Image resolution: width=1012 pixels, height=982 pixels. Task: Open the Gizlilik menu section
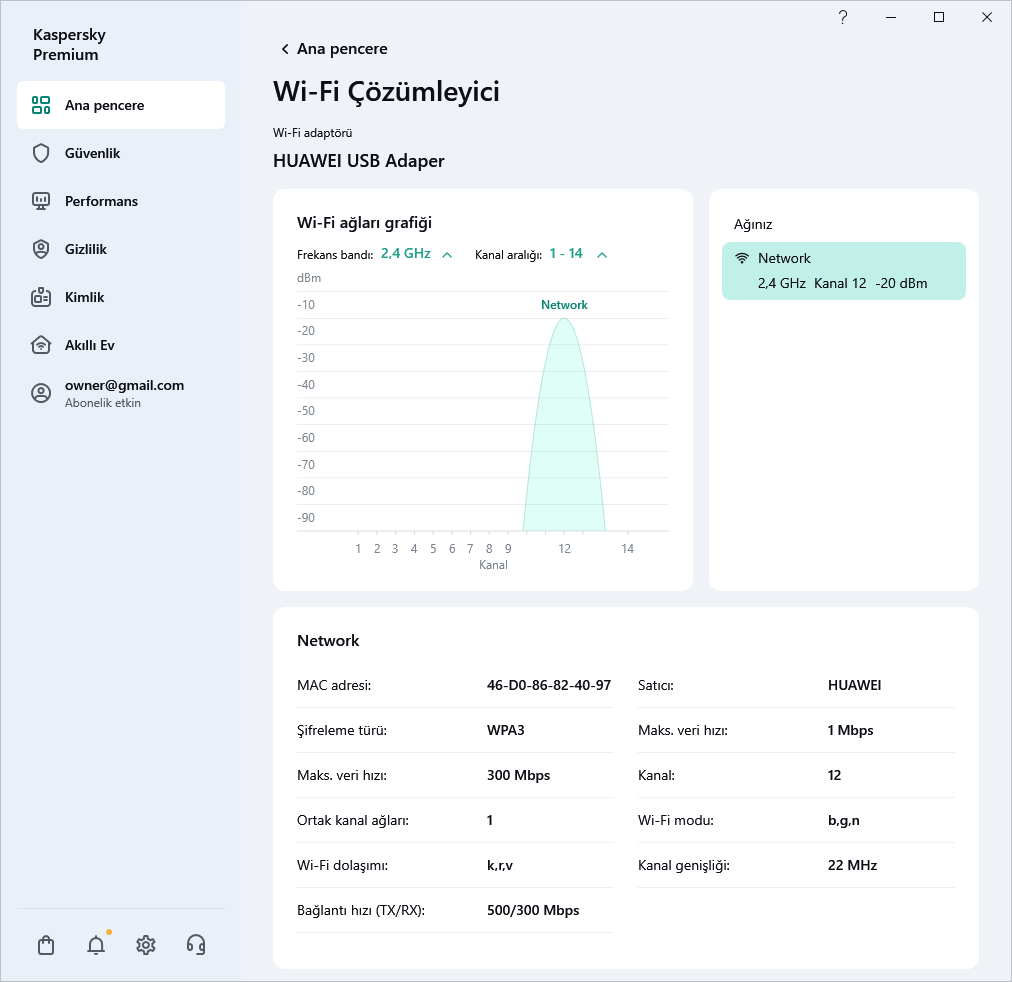pyautogui.click(x=86, y=249)
